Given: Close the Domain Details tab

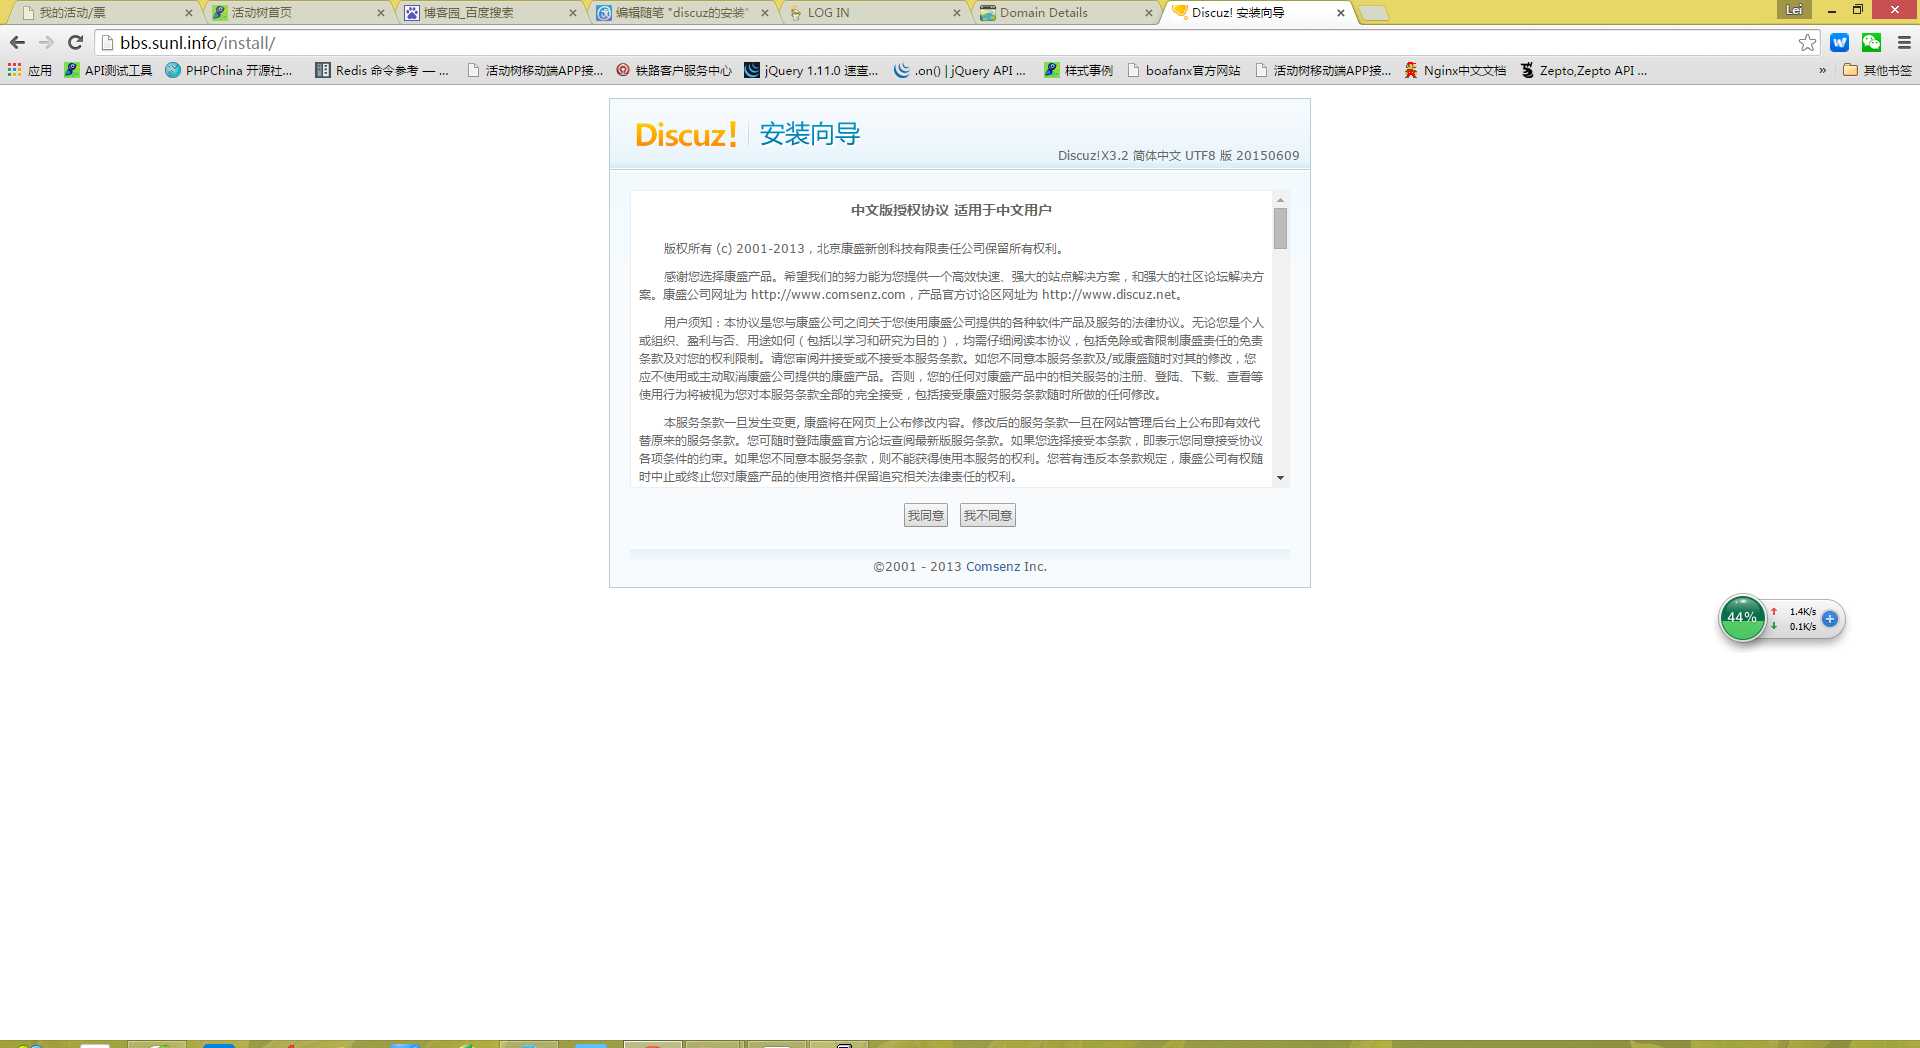Looking at the screenshot, I should tap(1148, 13).
